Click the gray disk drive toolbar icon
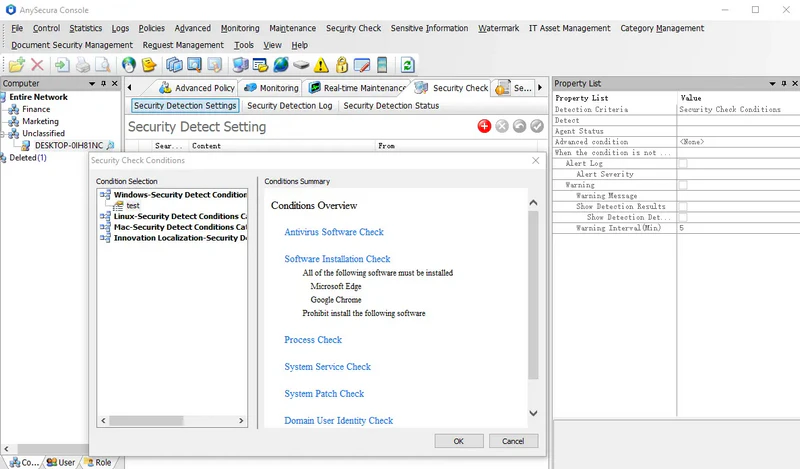This screenshot has width=800, height=469. [301, 65]
